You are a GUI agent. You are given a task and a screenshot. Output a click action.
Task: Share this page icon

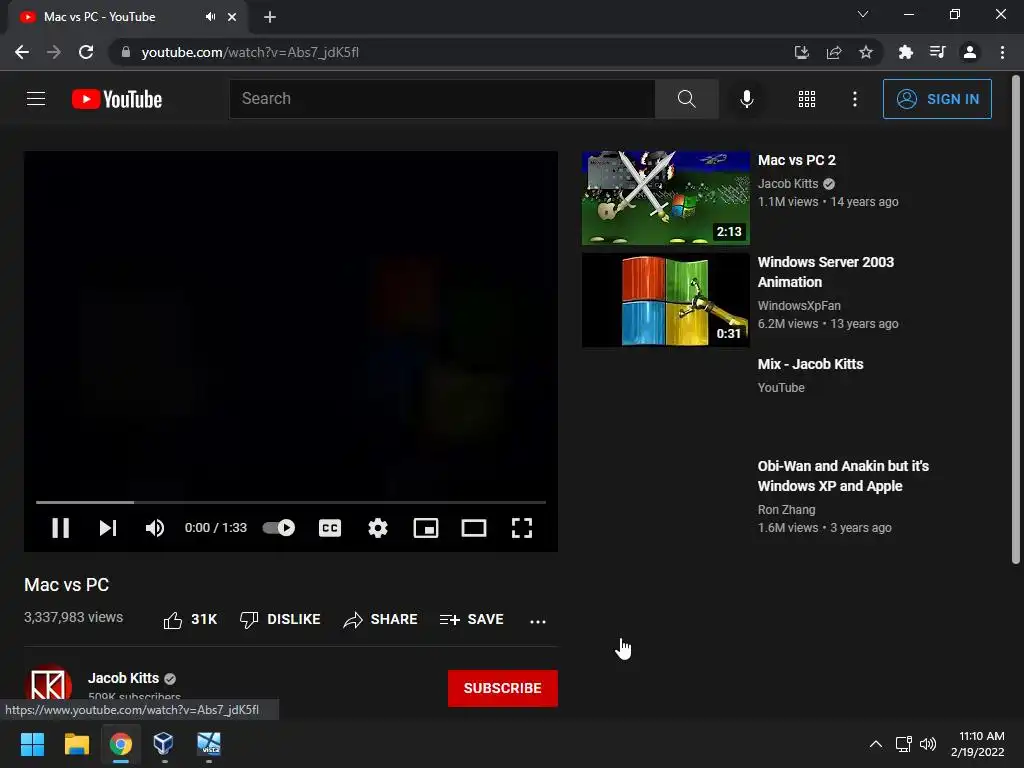pyautogui.click(x=833, y=52)
